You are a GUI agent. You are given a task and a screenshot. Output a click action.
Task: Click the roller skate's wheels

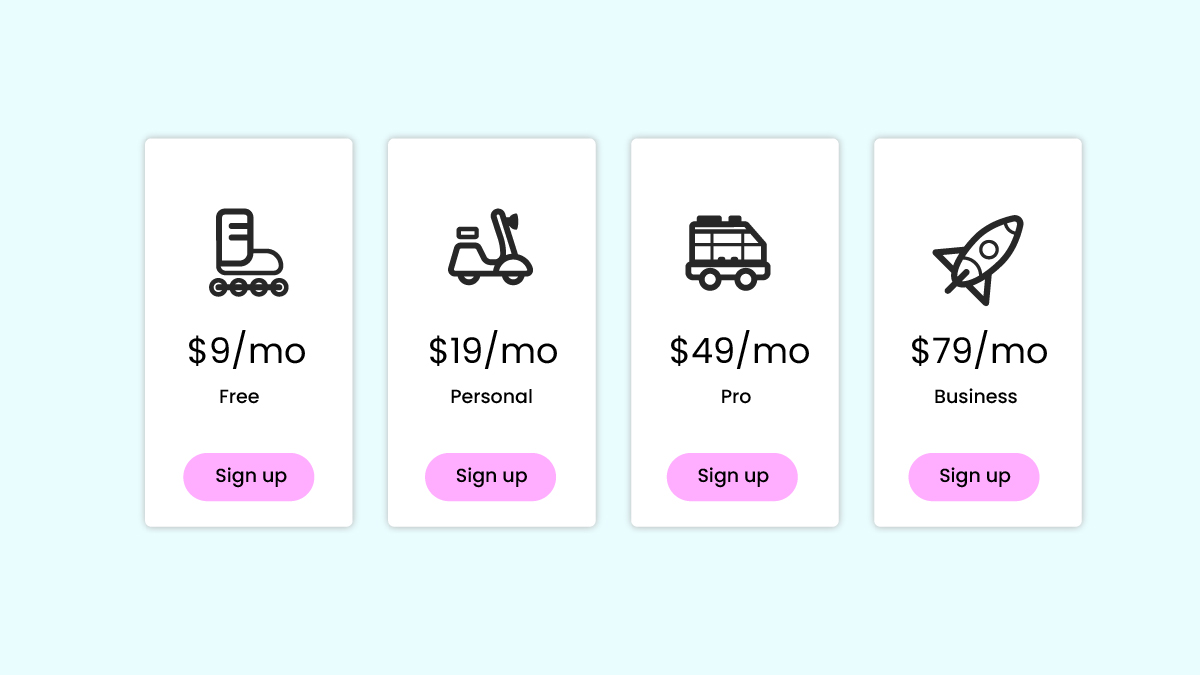249,288
